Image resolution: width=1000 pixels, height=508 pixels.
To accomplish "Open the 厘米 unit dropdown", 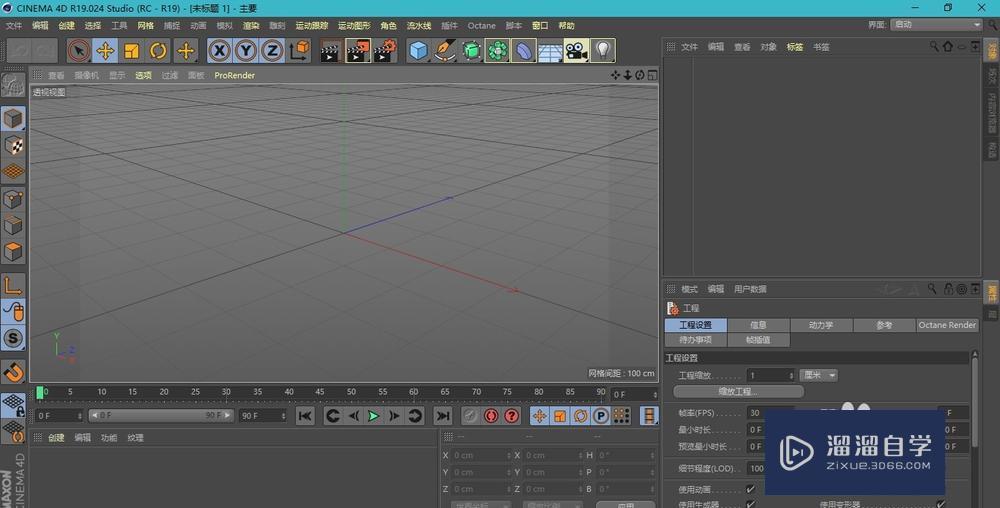I will tap(818, 375).
